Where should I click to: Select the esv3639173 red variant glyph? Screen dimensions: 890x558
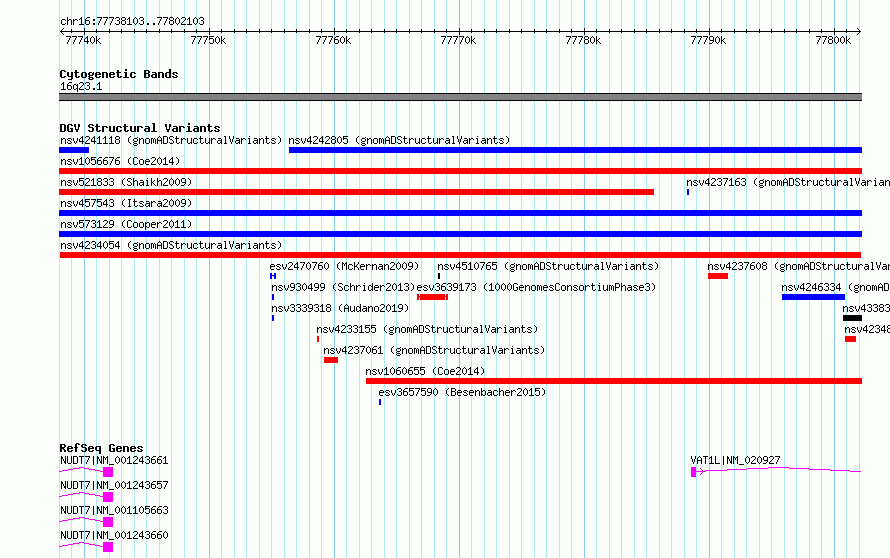tap(433, 297)
